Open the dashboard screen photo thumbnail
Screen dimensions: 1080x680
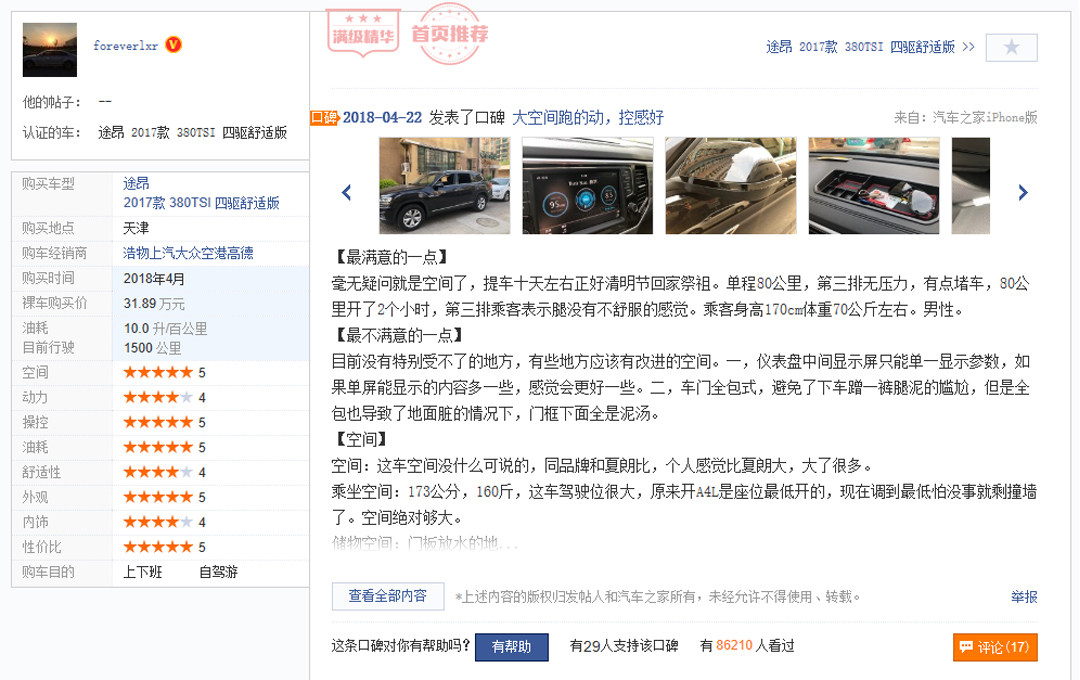(587, 186)
